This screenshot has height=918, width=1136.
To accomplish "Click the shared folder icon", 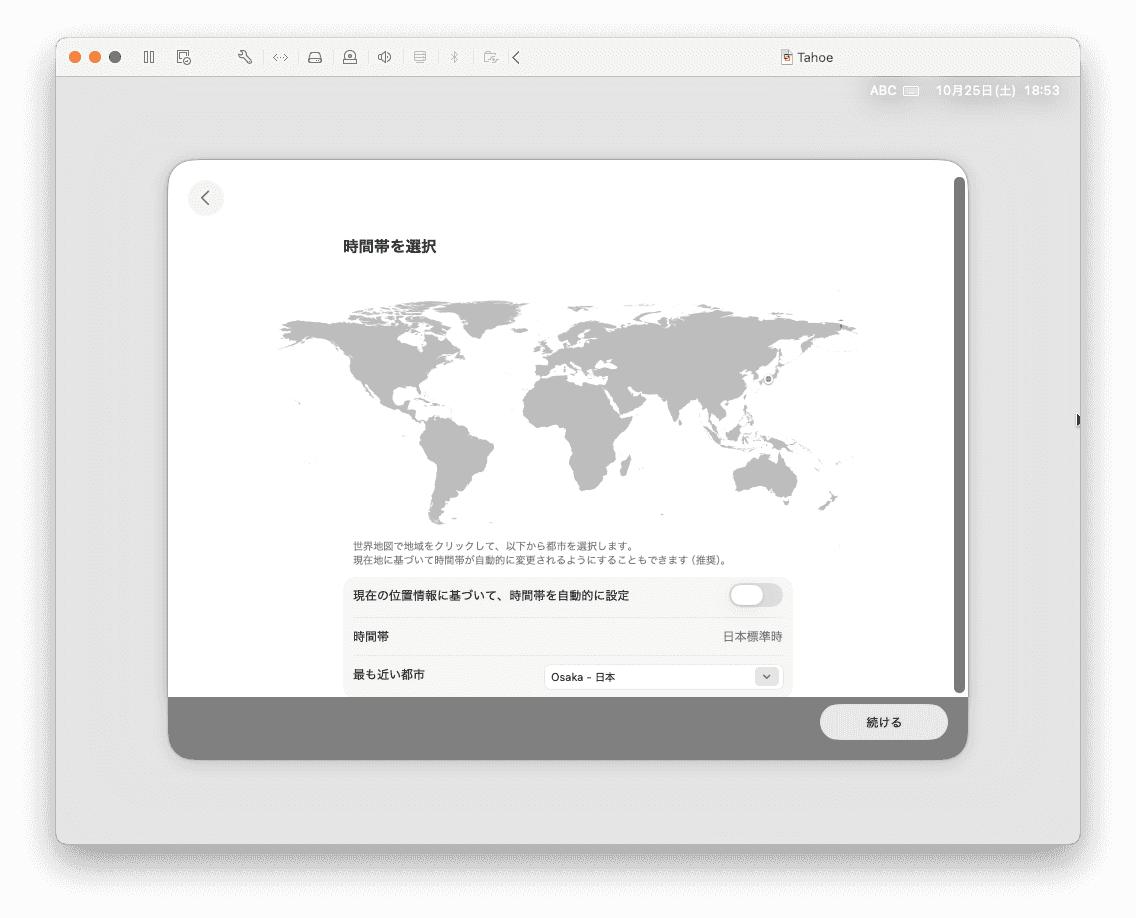I will (490, 57).
